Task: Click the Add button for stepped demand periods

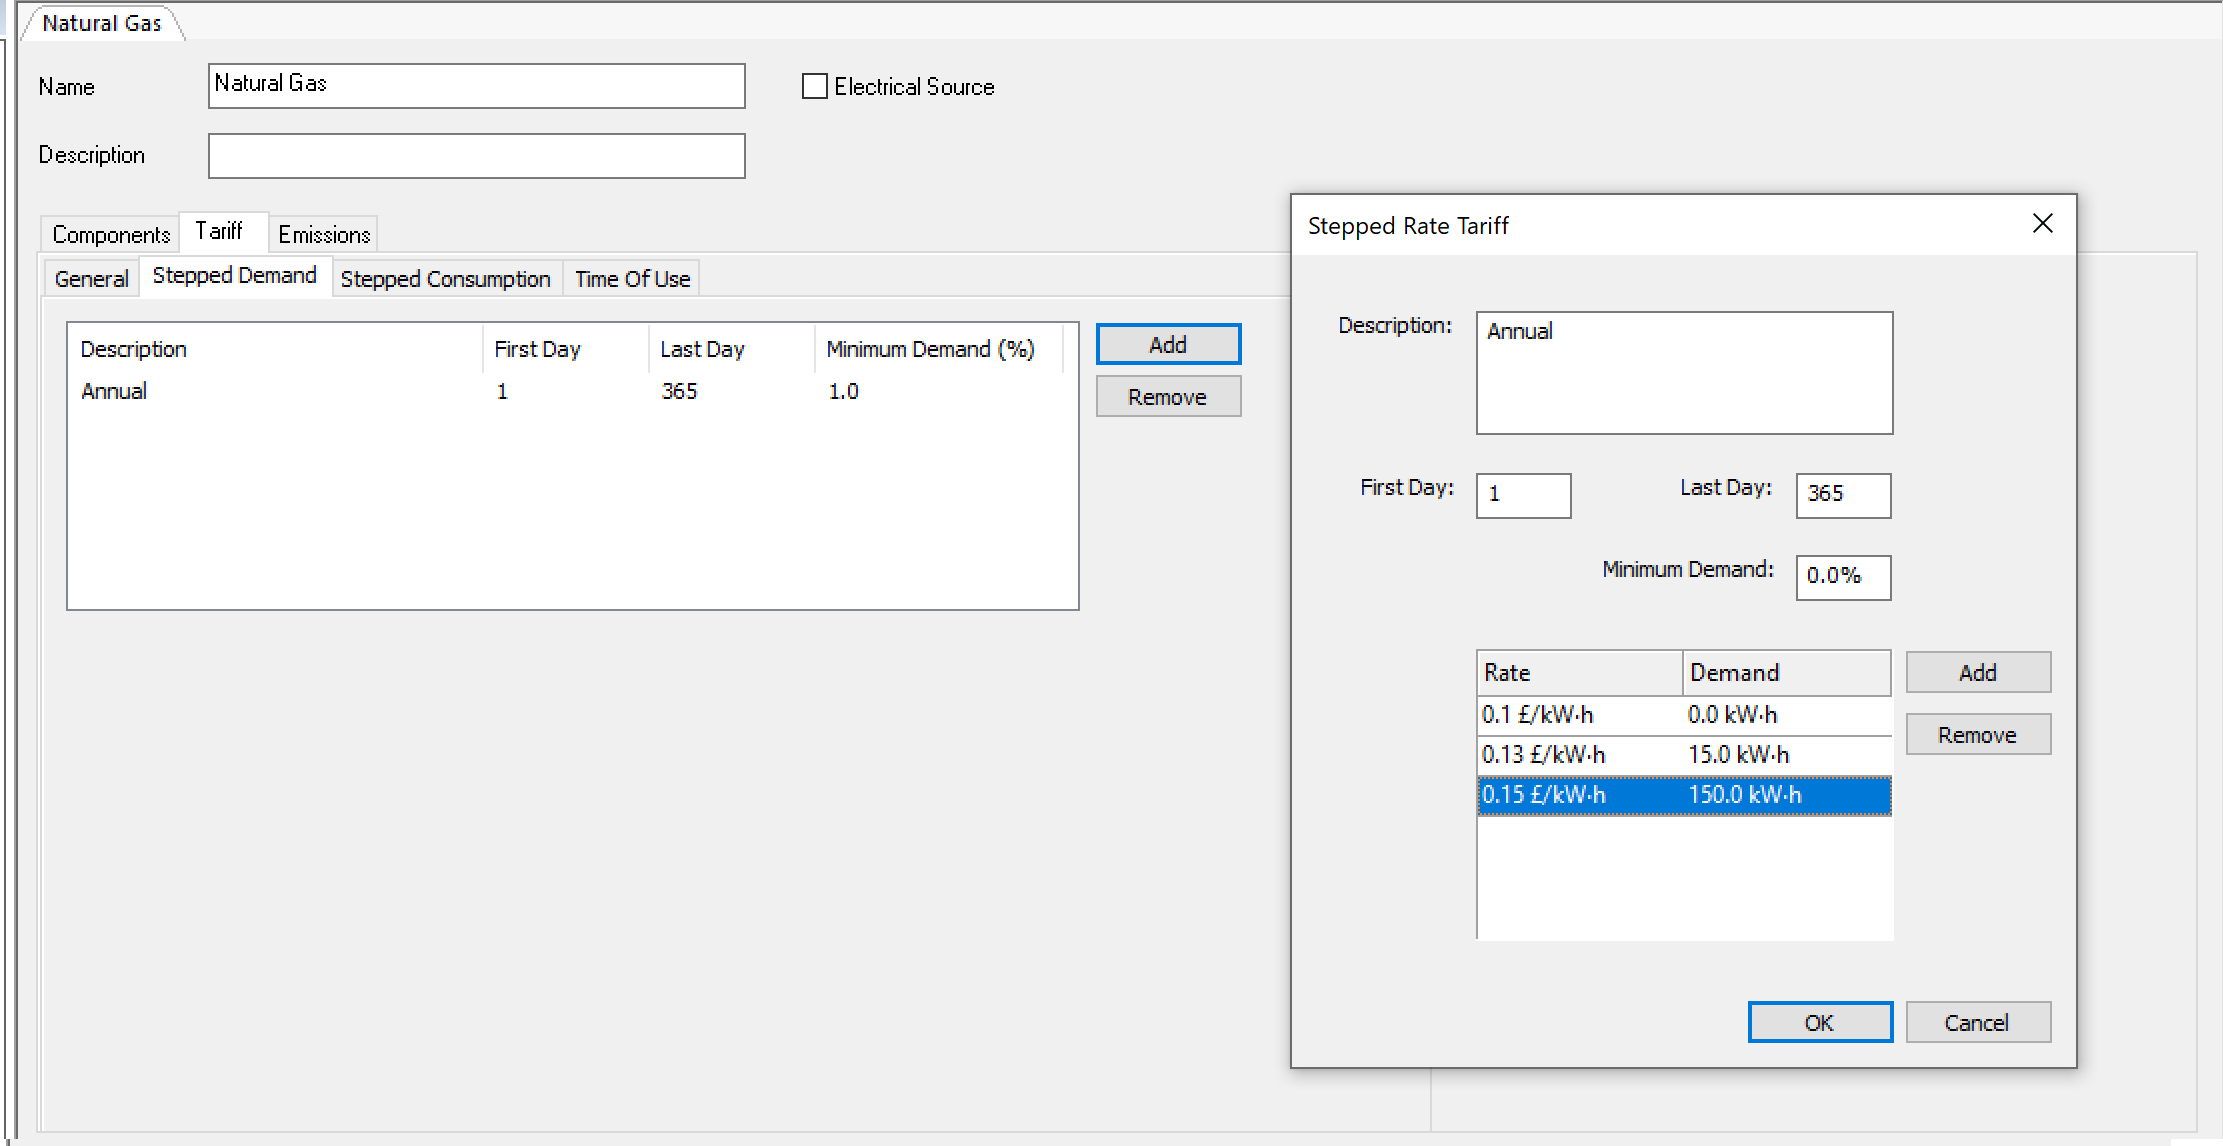Action: point(1166,346)
